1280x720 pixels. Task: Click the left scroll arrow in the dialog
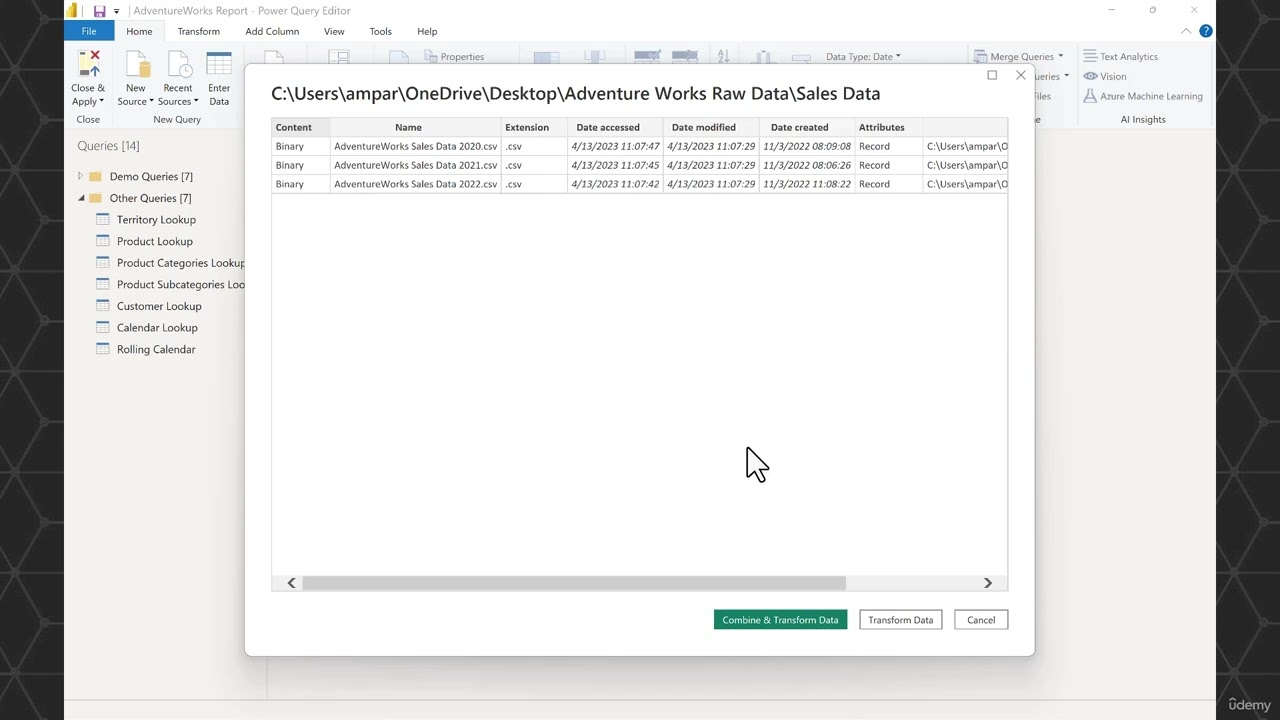pyautogui.click(x=291, y=583)
